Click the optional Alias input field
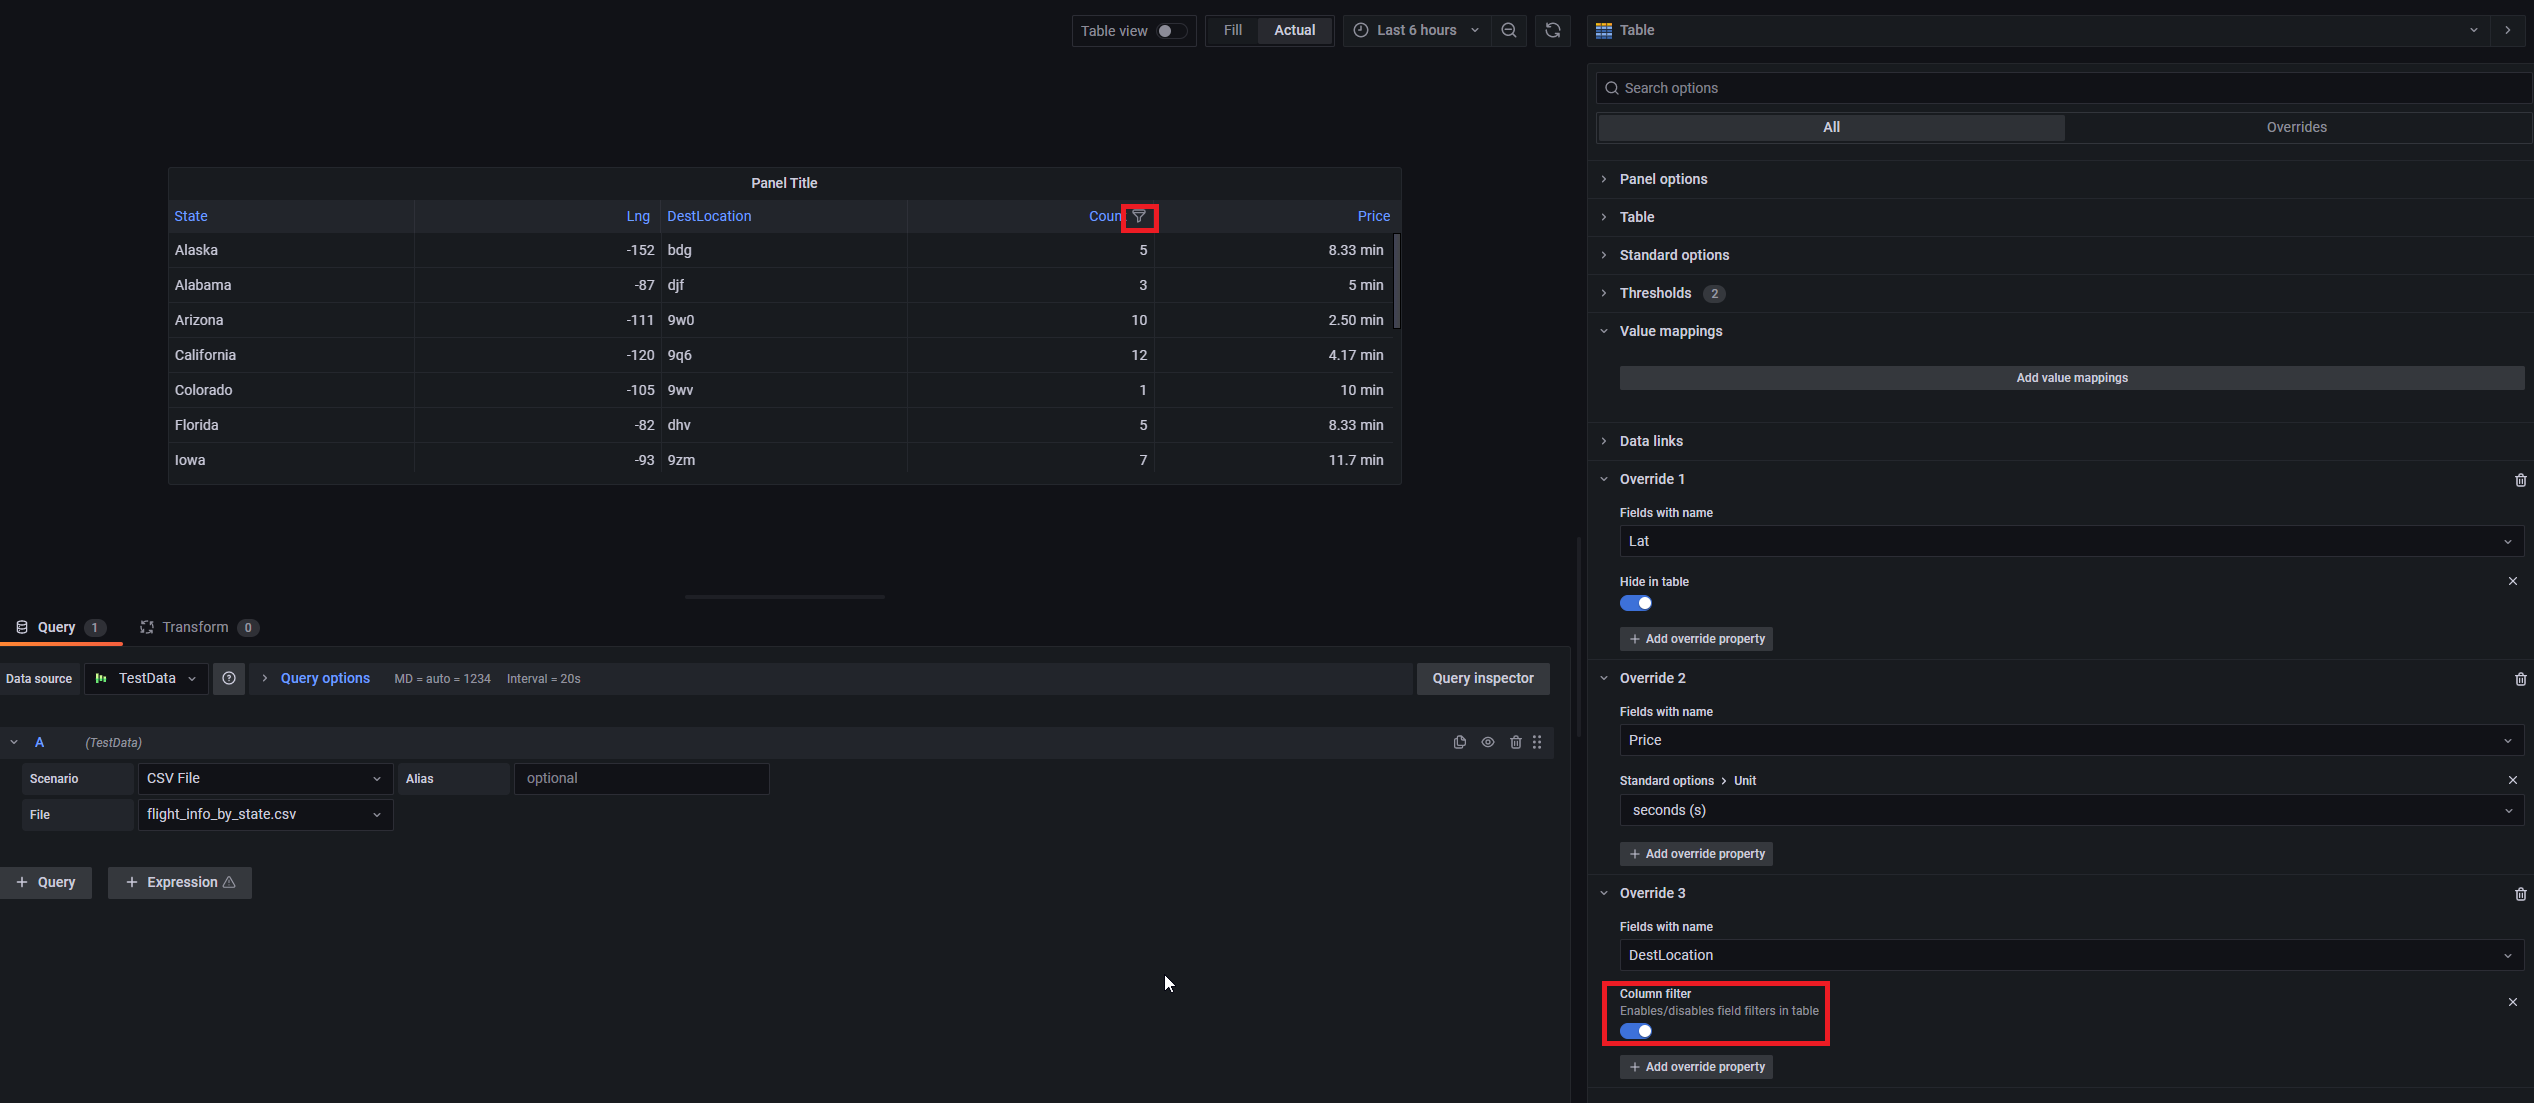Viewport: 2534px width, 1104px height. coord(641,778)
